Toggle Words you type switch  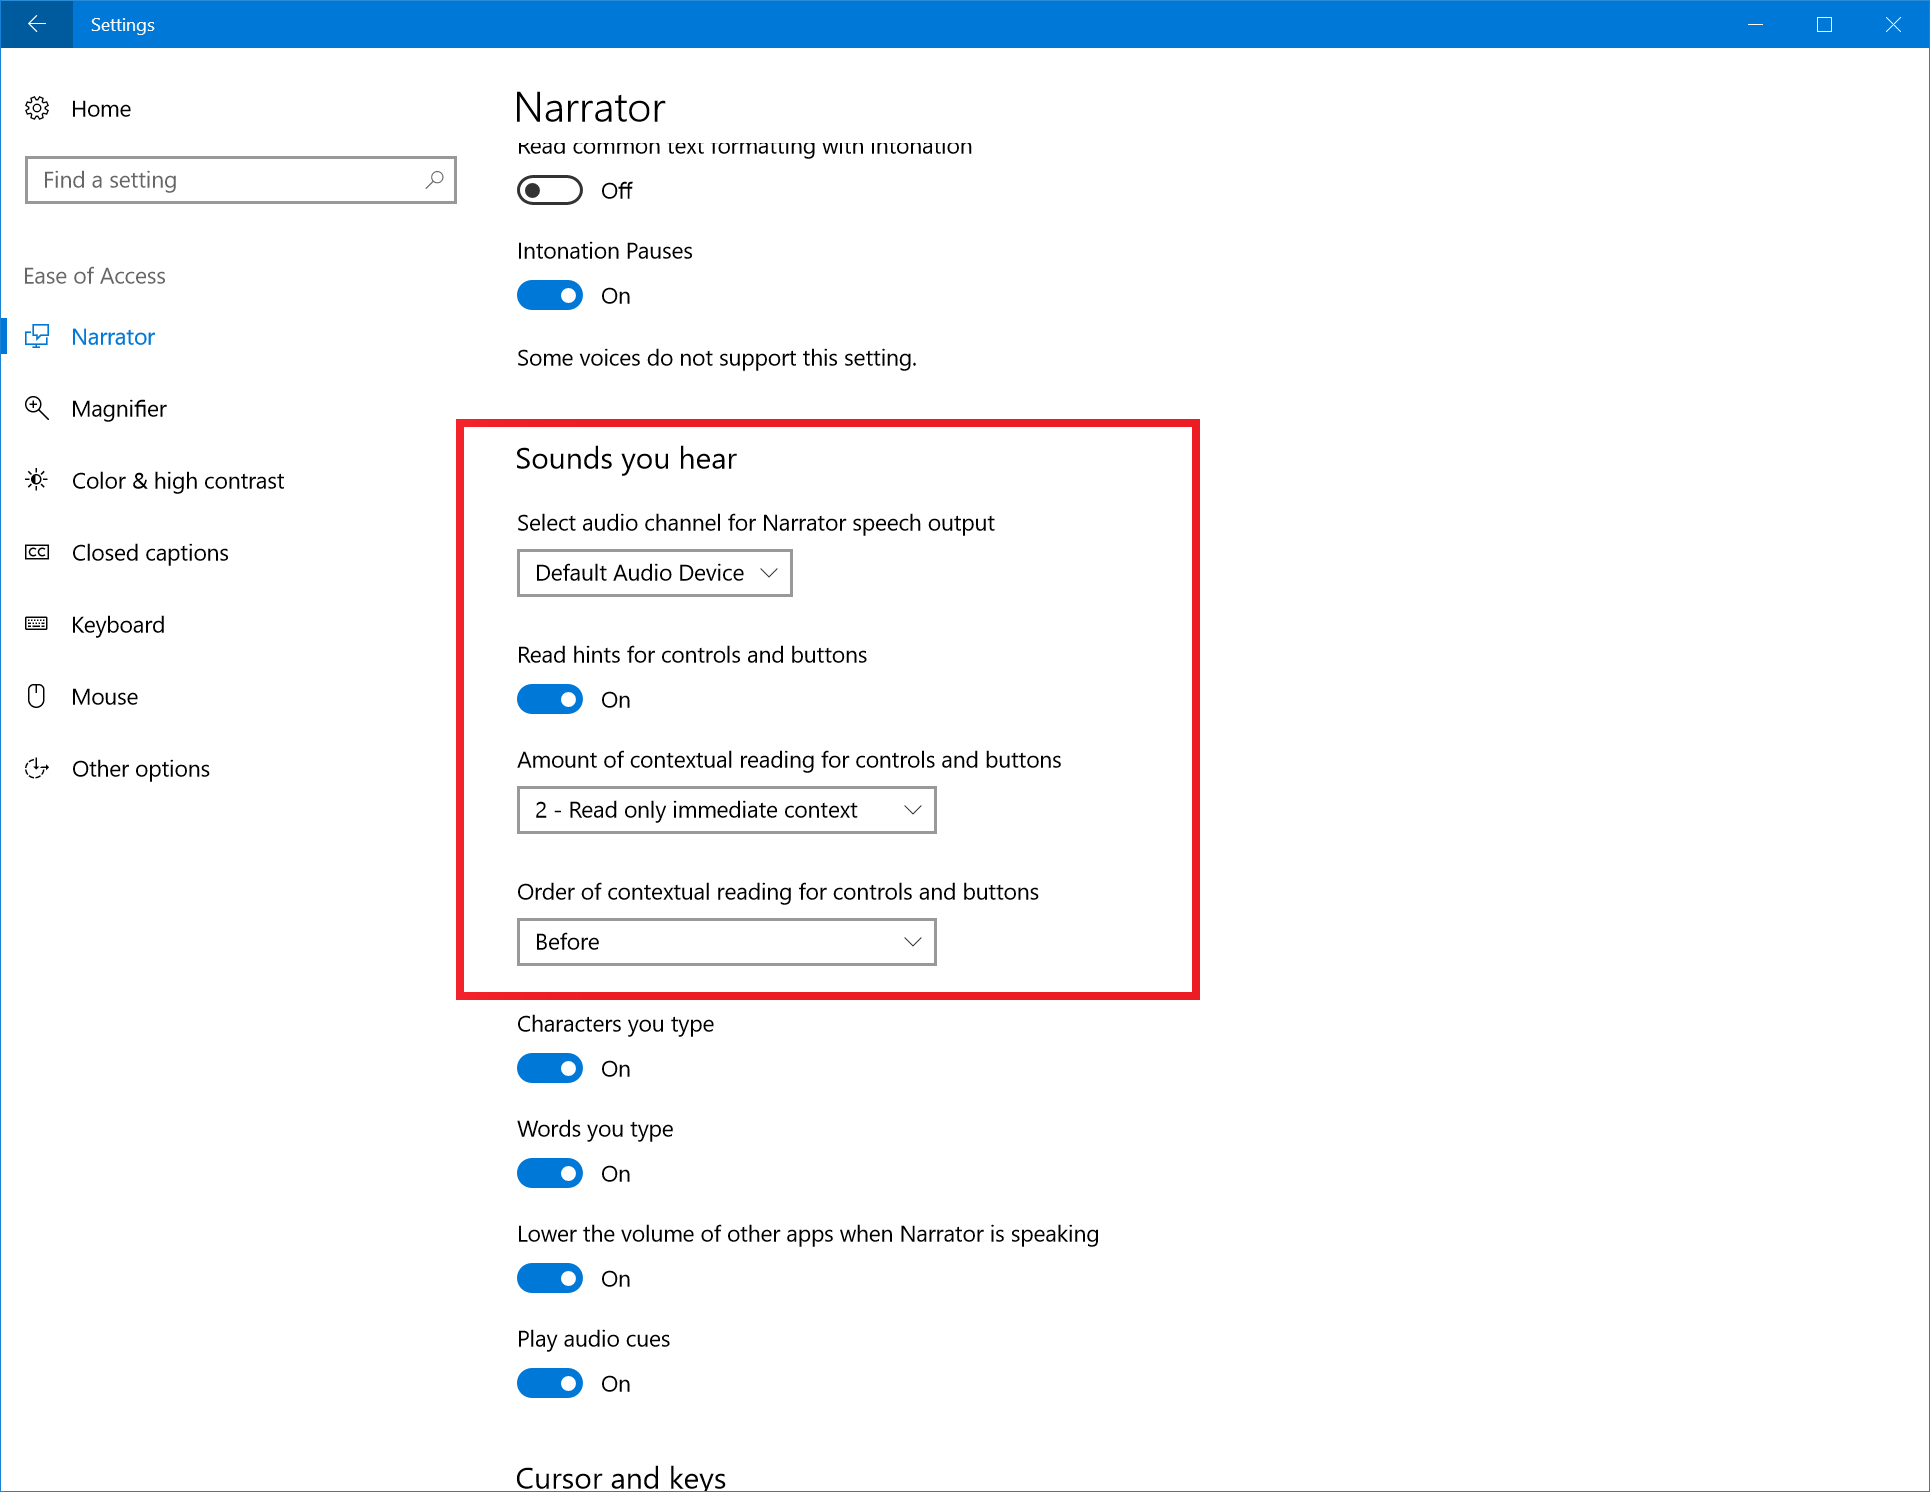550,1174
